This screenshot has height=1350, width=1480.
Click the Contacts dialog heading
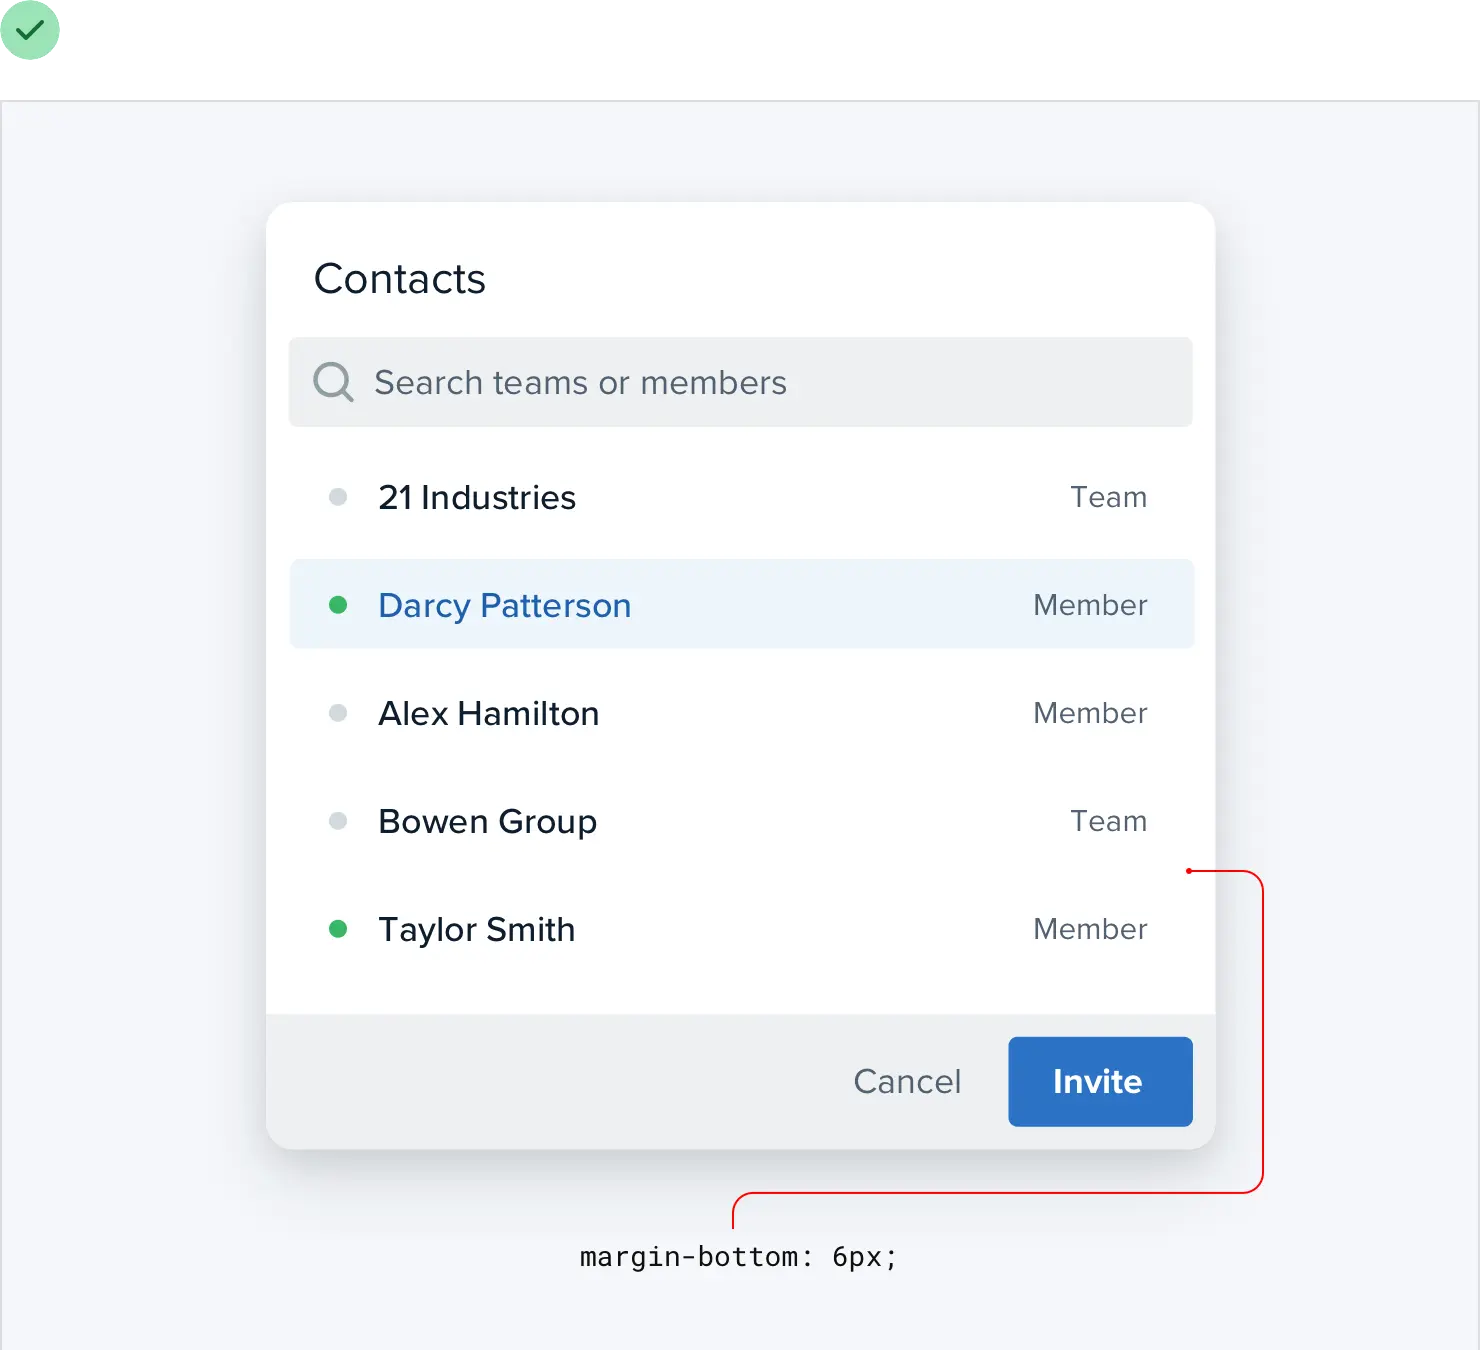[x=399, y=279]
